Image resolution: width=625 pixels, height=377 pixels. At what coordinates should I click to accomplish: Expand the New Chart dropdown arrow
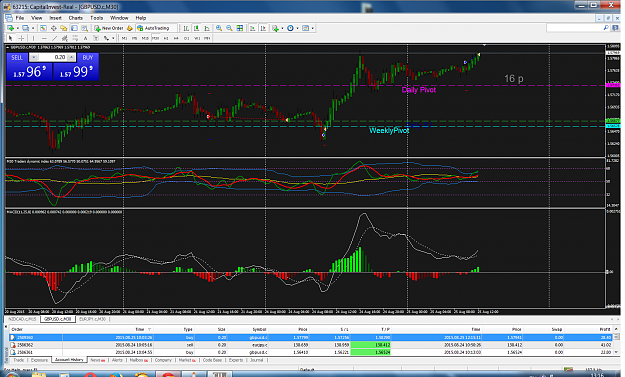click(x=18, y=28)
